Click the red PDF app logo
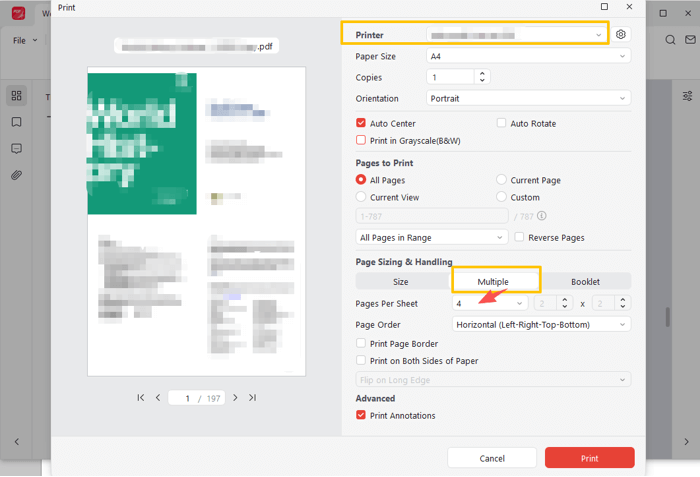This screenshot has height=477, width=700. [18, 13]
